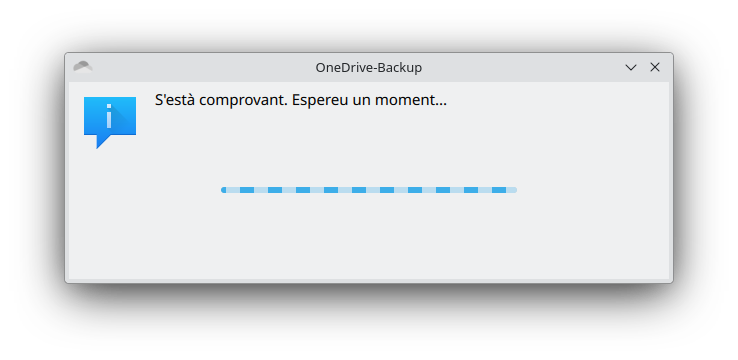Click the word "OneDrive" in title bar

pyautogui.click(x=344, y=68)
